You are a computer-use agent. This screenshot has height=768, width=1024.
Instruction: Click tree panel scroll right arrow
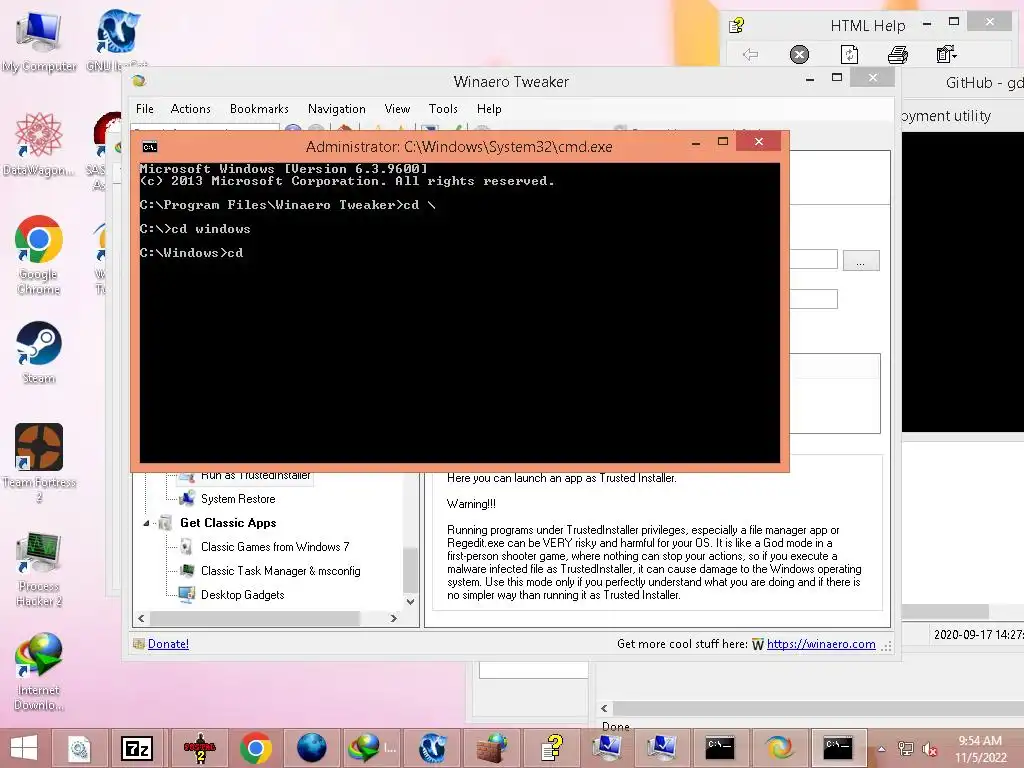coord(393,618)
